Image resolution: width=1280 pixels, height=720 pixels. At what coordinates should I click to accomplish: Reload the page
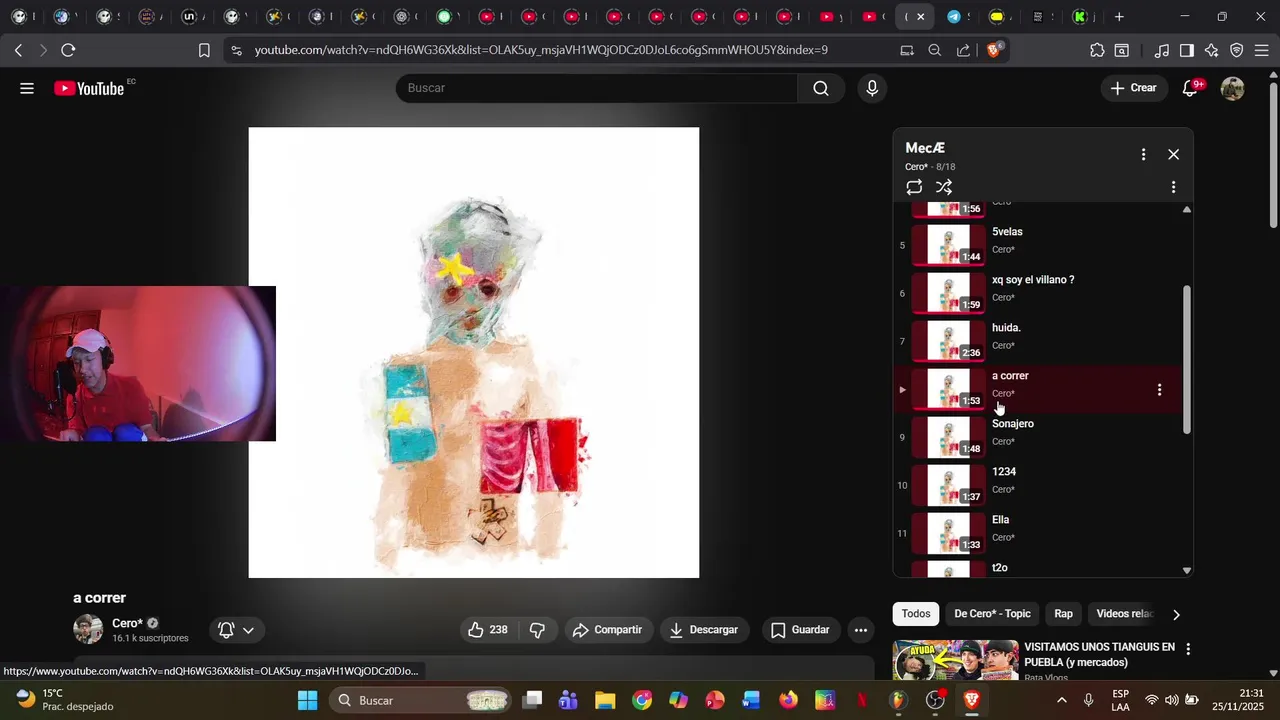coord(68,50)
